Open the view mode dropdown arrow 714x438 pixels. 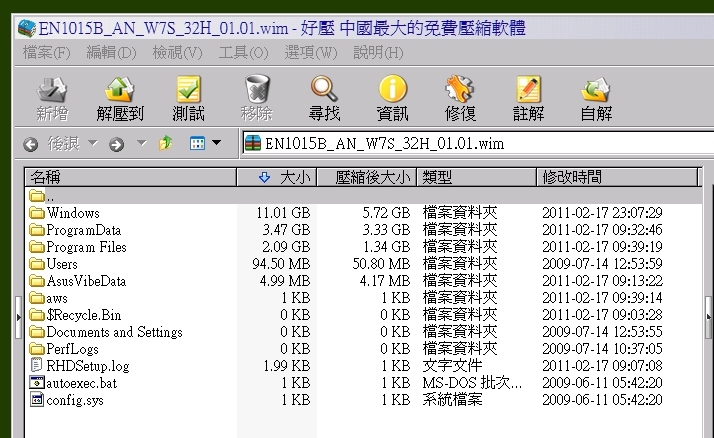click(x=217, y=143)
